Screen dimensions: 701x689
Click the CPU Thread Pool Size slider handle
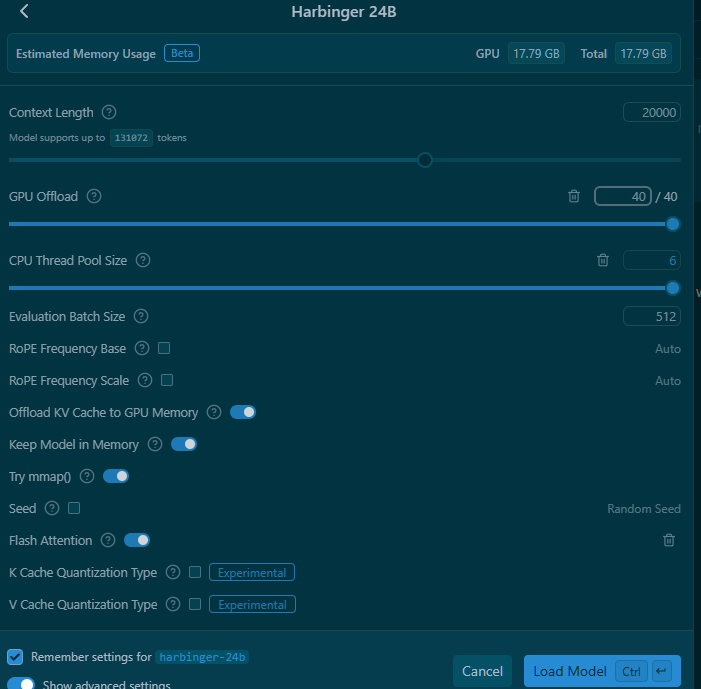point(673,288)
